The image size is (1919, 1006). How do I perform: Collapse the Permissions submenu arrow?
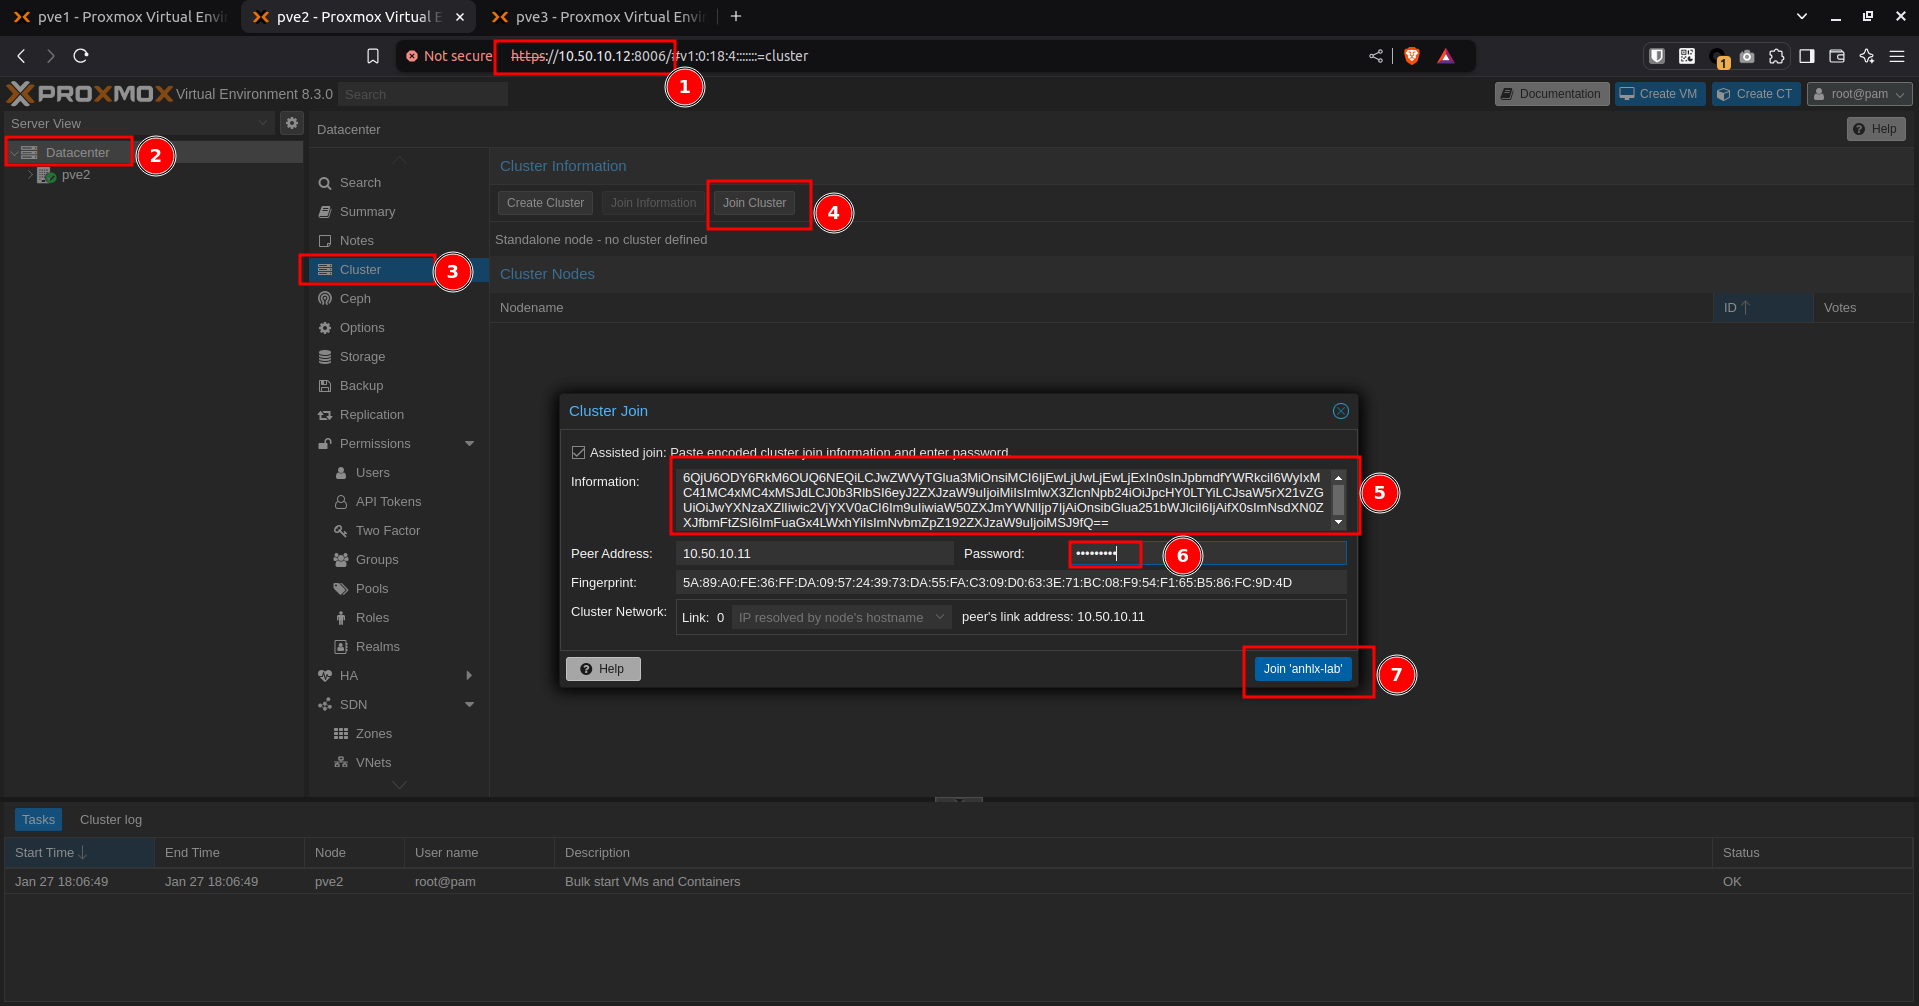tap(469, 444)
